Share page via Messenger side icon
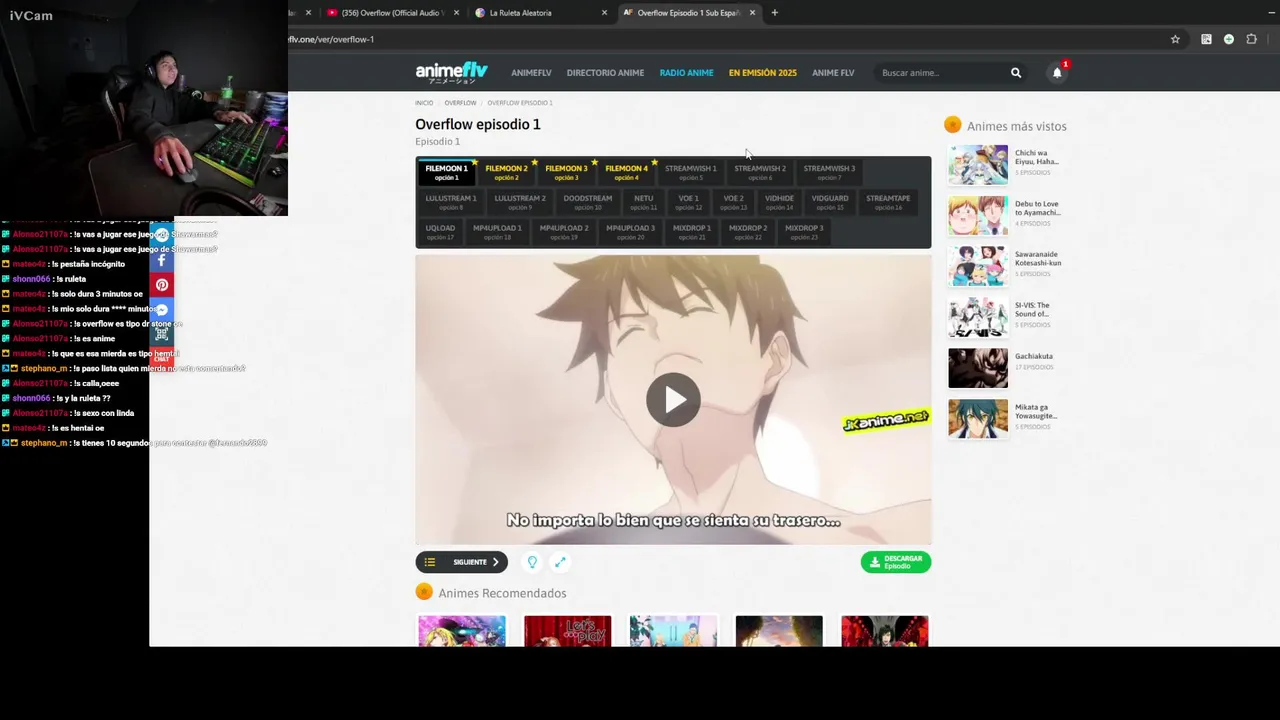This screenshot has height=720, width=1280. coord(161,310)
